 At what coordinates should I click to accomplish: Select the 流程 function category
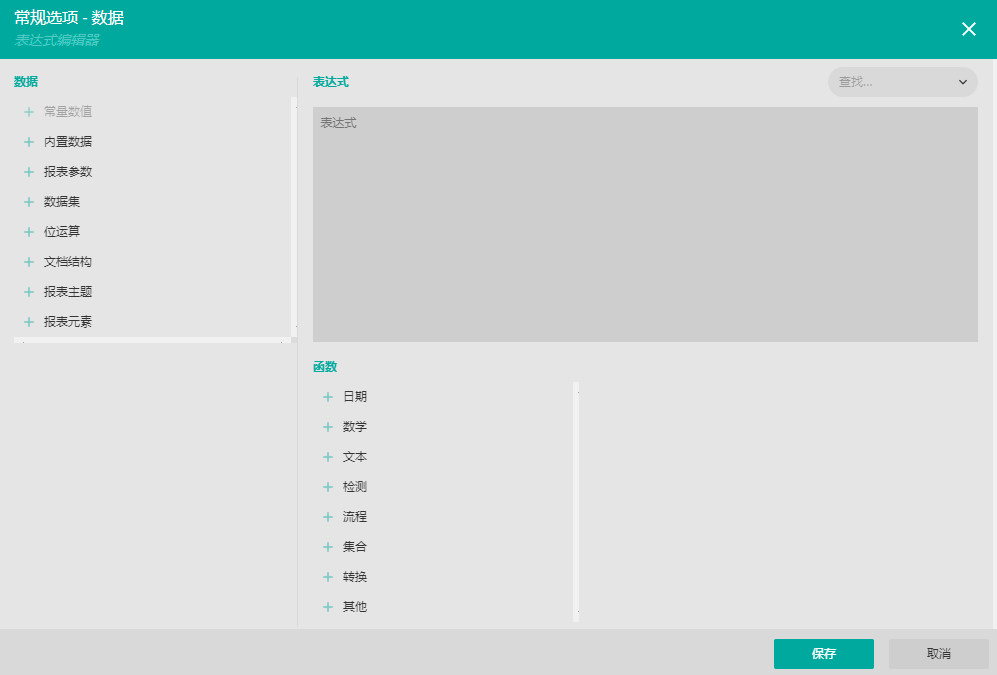pos(355,517)
